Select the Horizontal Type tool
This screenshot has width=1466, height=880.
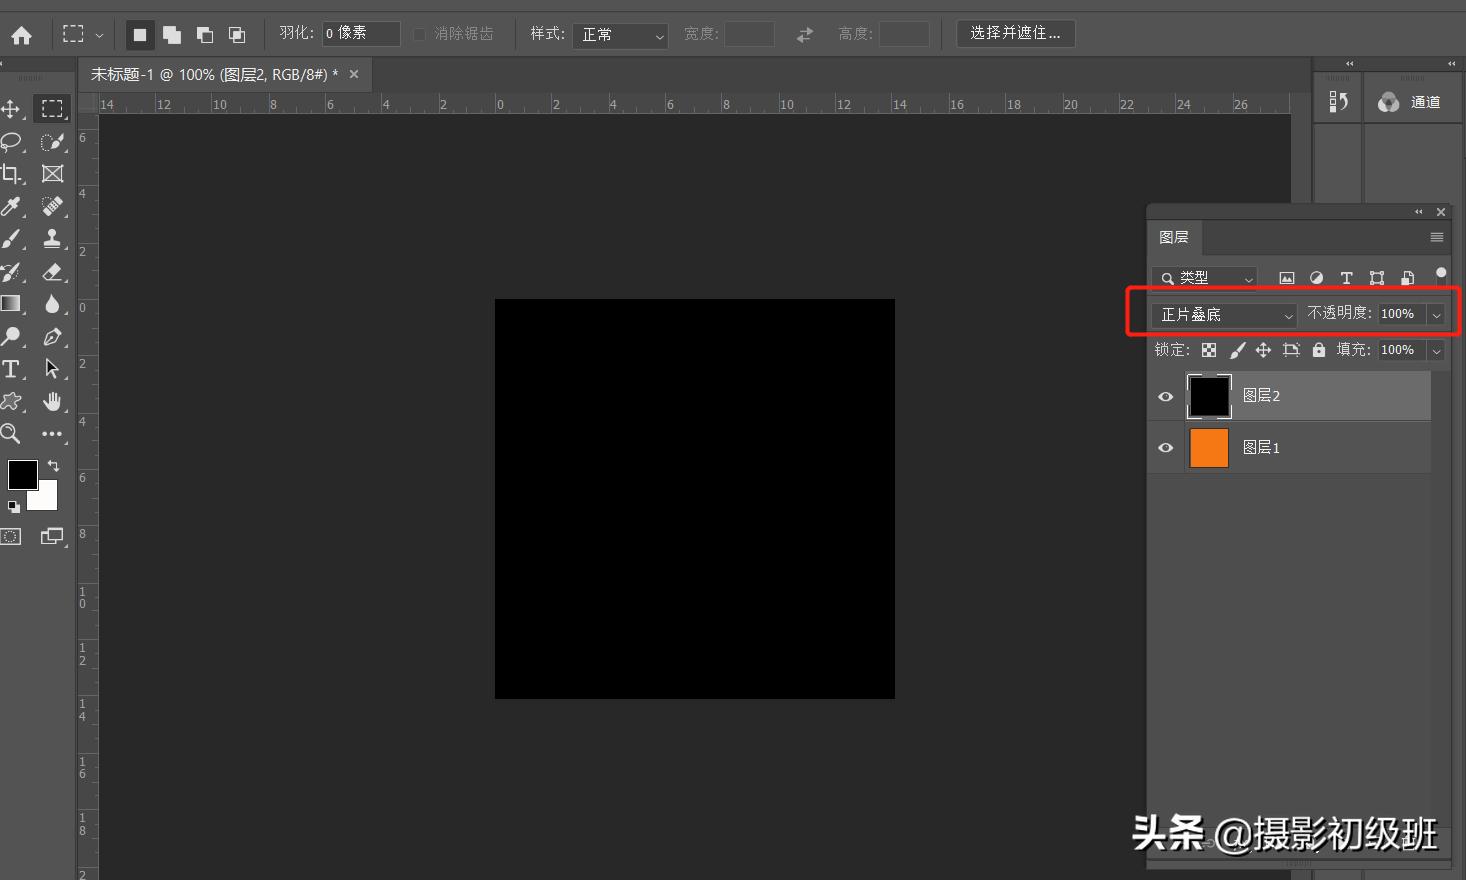12,369
